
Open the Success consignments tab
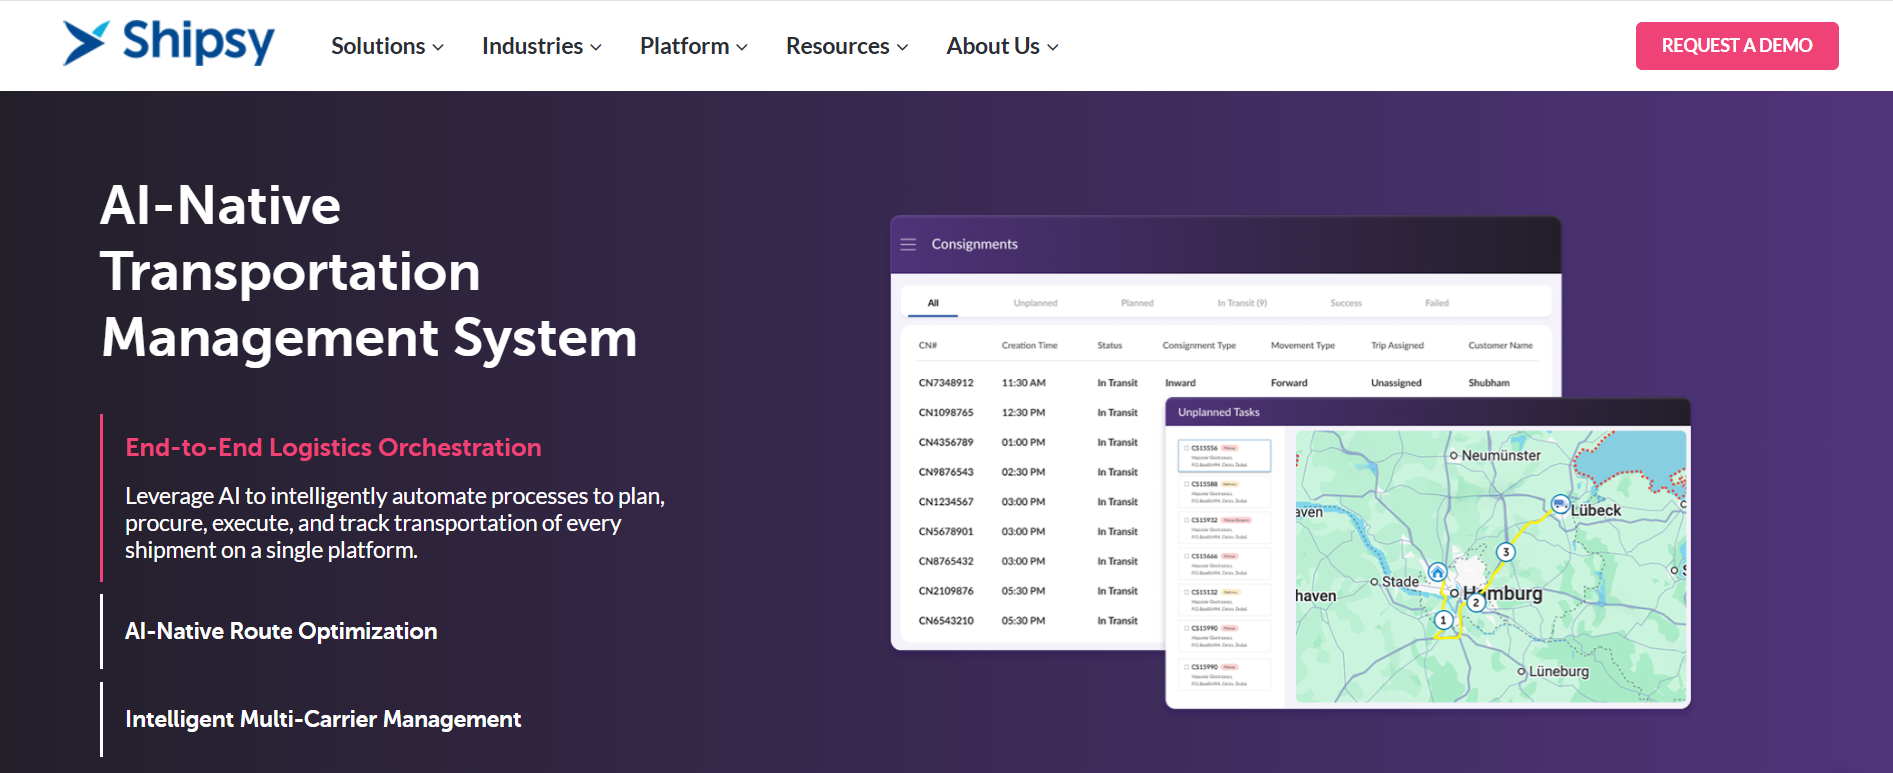[1346, 303]
